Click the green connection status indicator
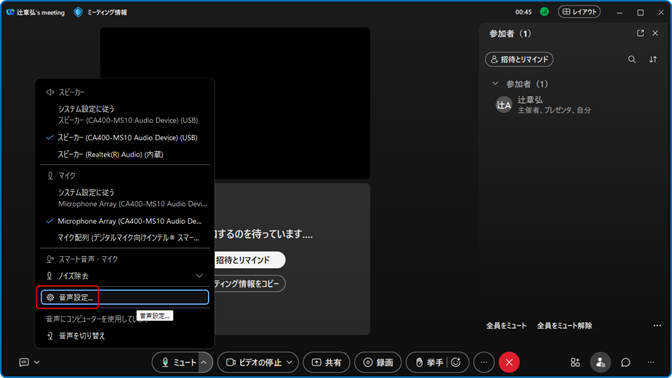 tap(544, 12)
